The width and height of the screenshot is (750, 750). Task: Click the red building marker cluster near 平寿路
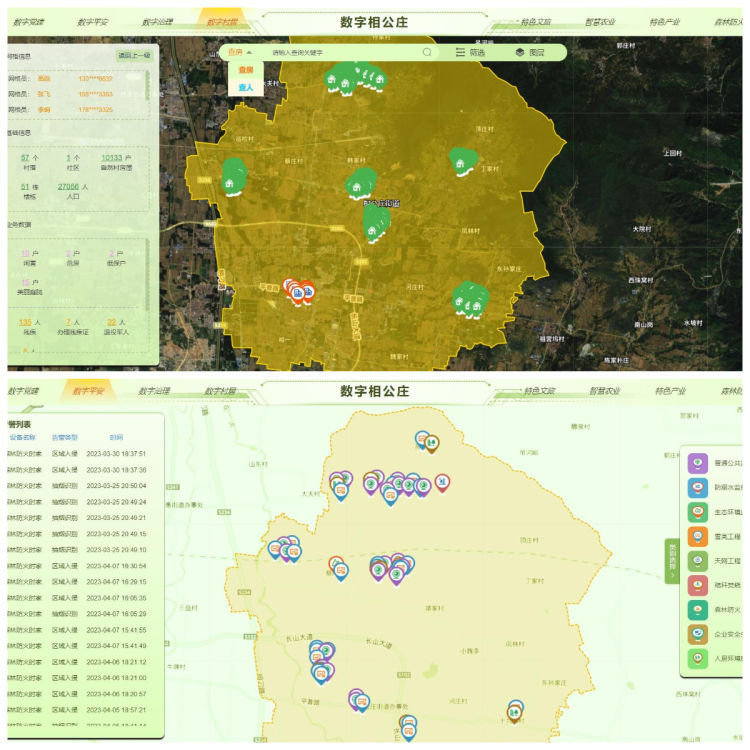coord(298,291)
